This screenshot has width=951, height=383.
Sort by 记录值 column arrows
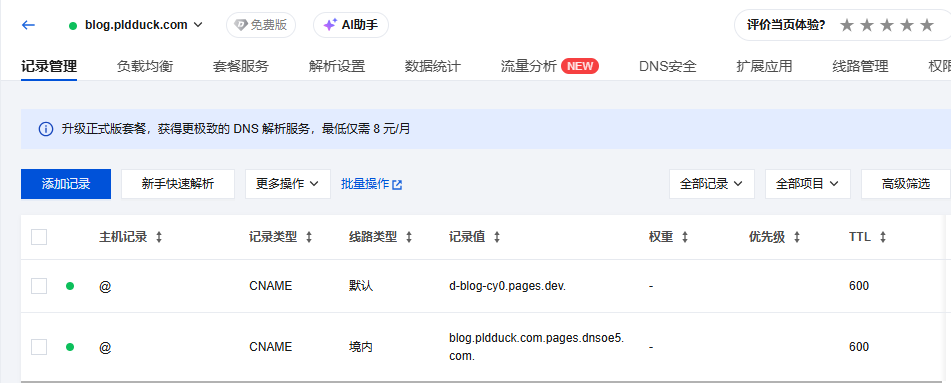click(497, 237)
